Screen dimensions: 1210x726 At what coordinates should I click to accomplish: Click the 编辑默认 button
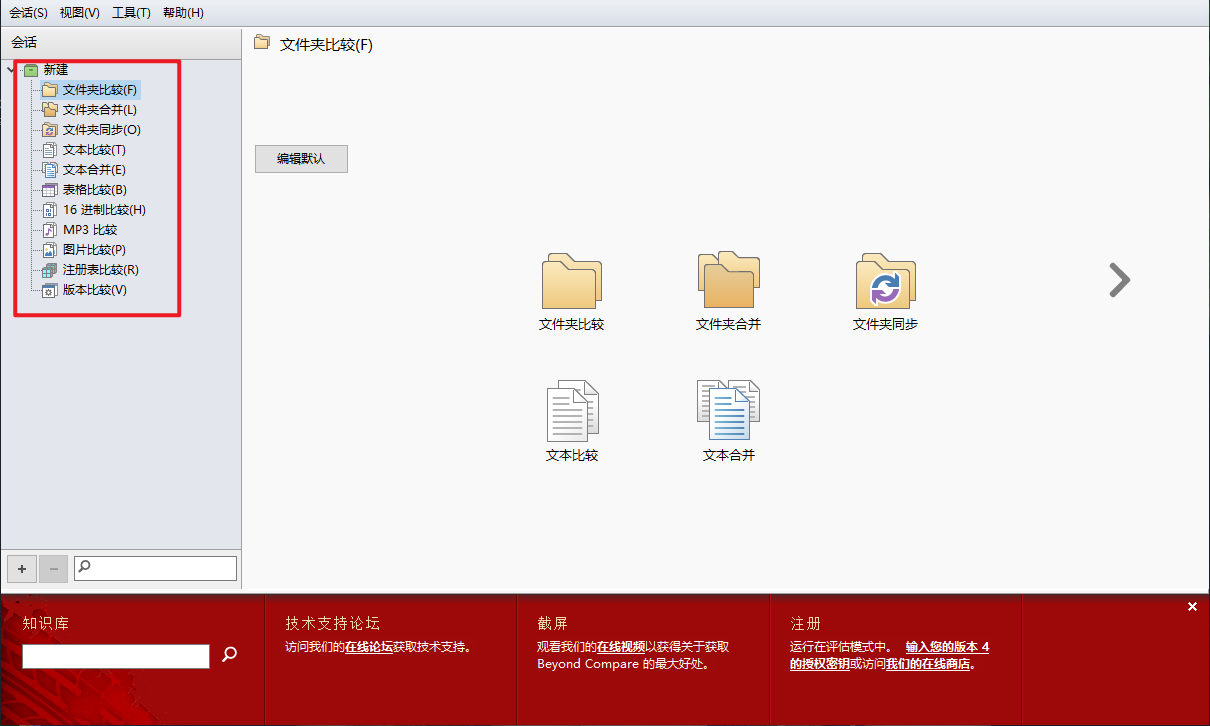[301, 158]
